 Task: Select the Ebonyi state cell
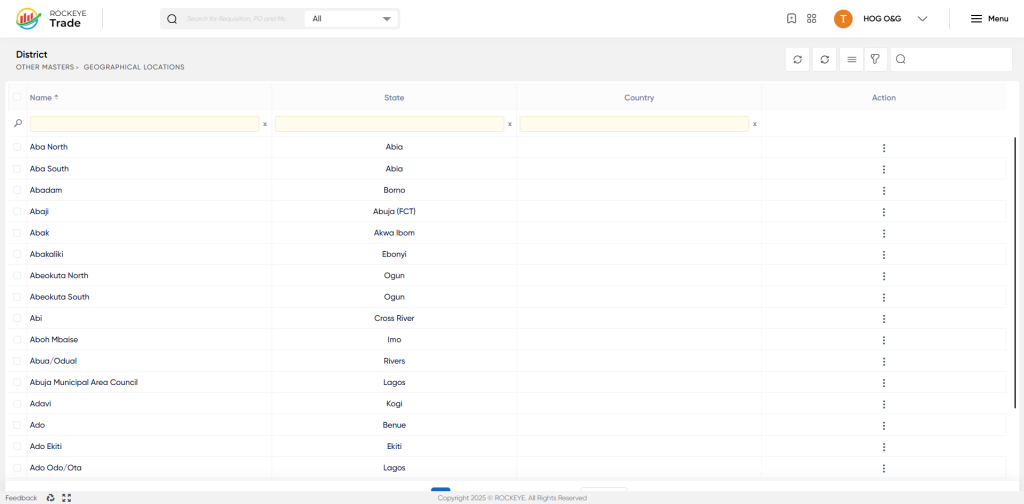(394, 254)
